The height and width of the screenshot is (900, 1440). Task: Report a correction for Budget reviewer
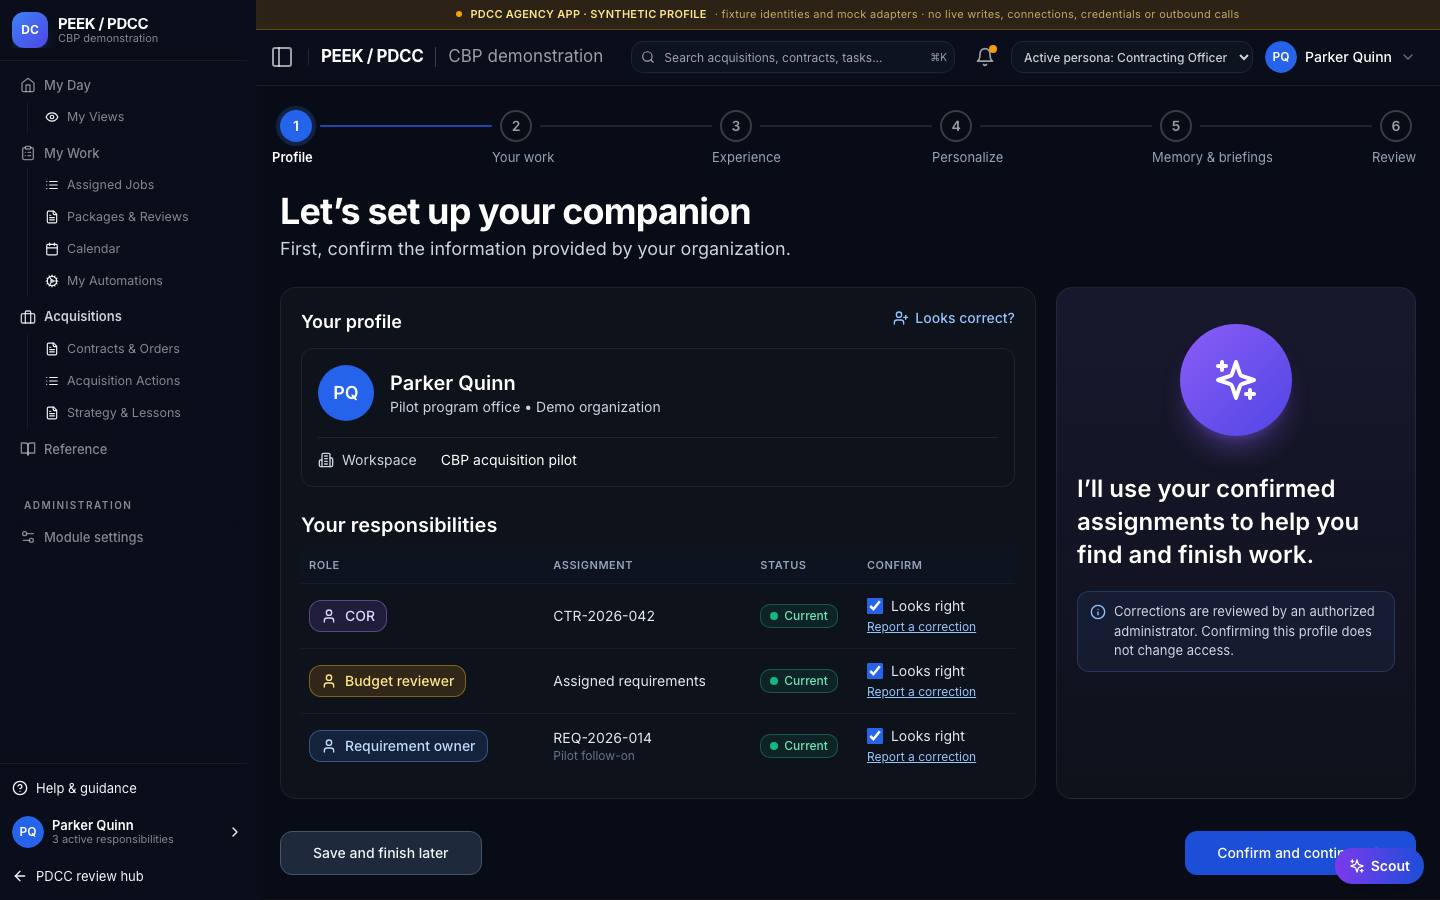coord(921,692)
